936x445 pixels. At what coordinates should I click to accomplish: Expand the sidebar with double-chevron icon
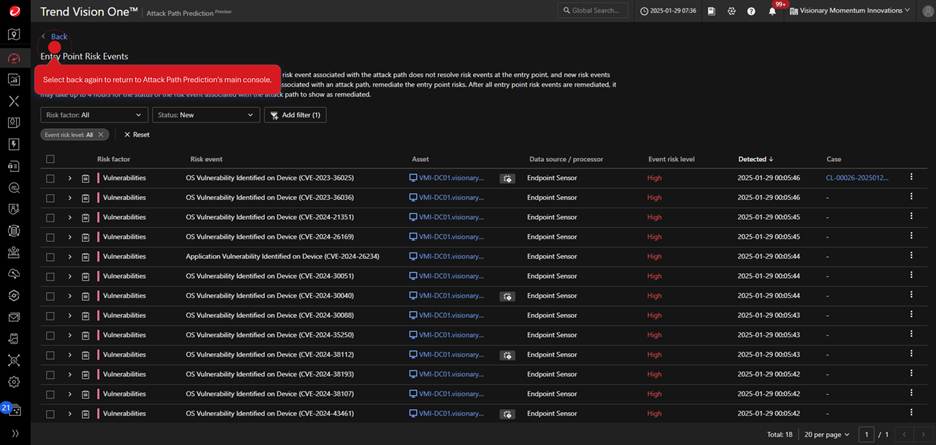pos(15,434)
